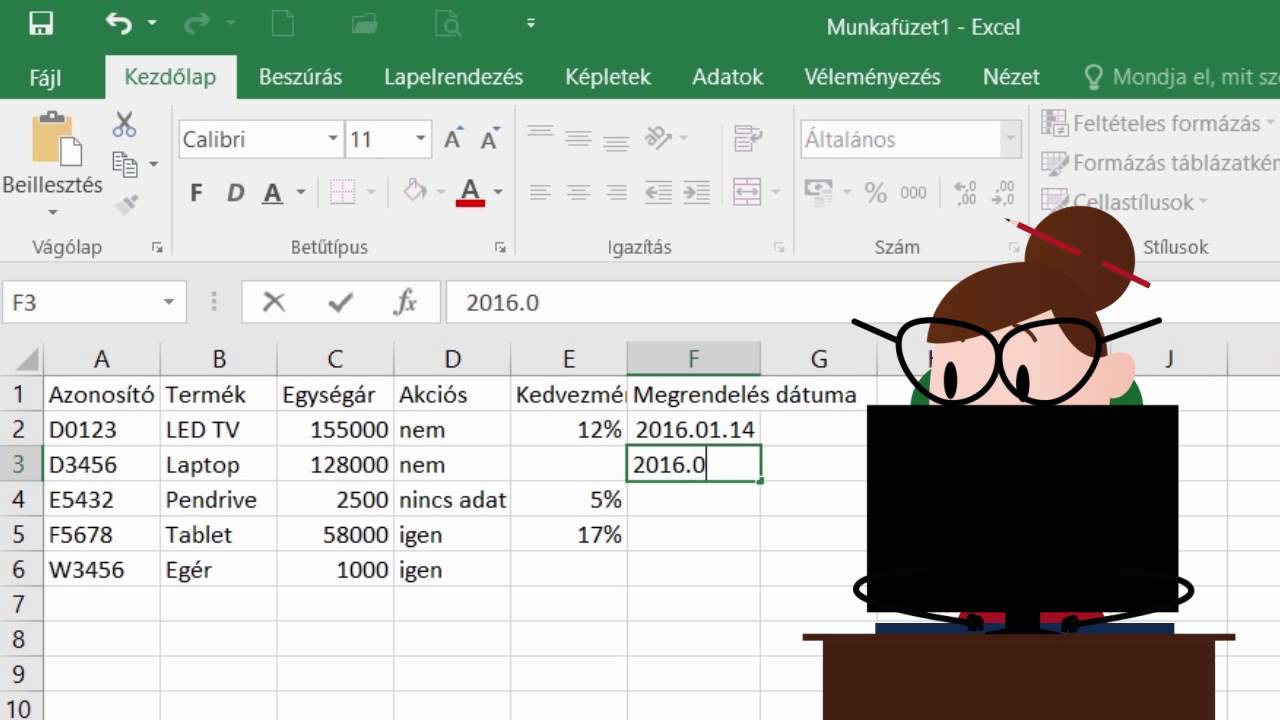1280x720 pixels.
Task: Expand the Beillesztés paste options arrow
Action: pyautogui.click(x=53, y=212)
